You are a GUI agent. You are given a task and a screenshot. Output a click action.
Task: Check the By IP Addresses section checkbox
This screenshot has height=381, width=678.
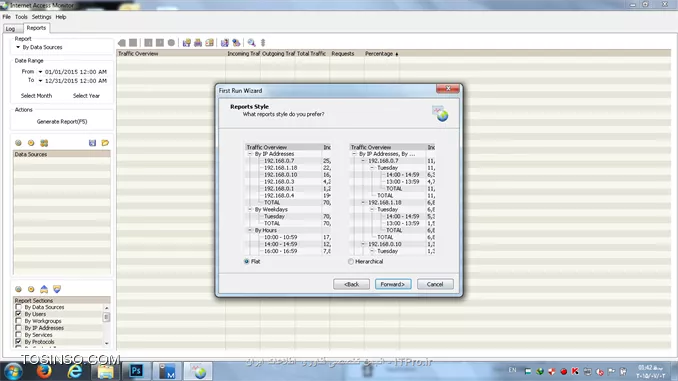[18, 328]
